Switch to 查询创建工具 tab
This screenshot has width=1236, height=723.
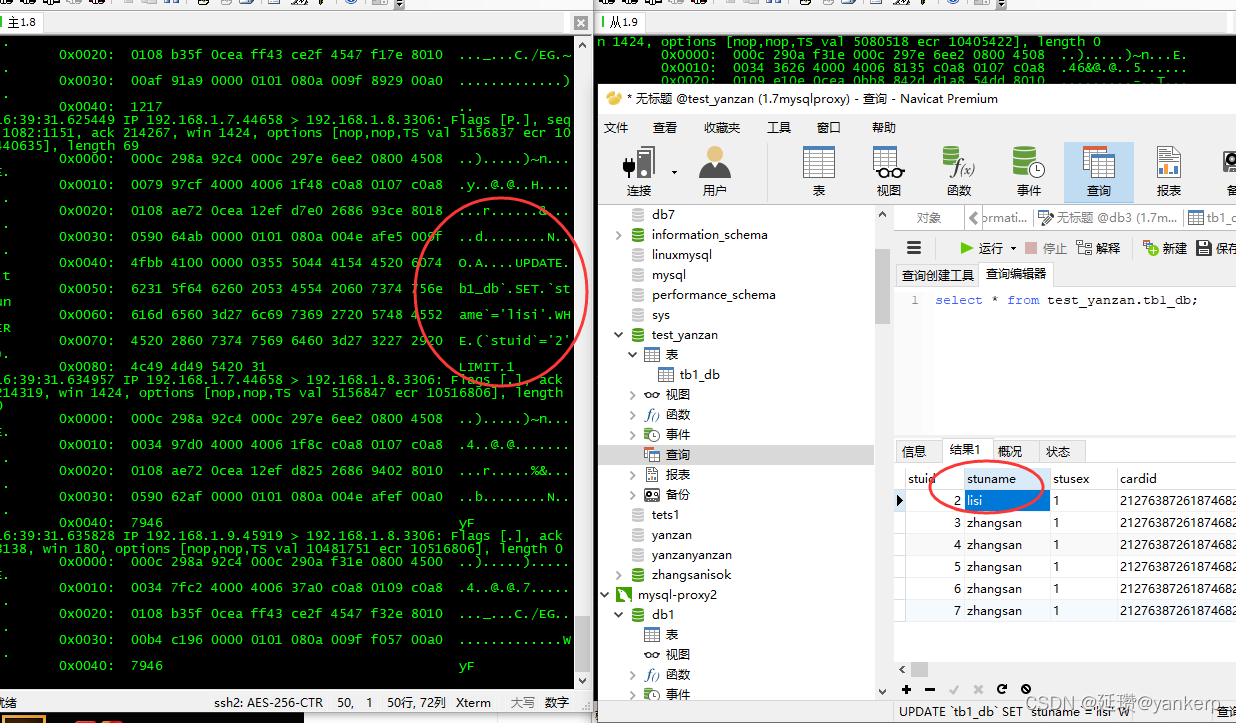pyautogui.click(x=938, y=275)
